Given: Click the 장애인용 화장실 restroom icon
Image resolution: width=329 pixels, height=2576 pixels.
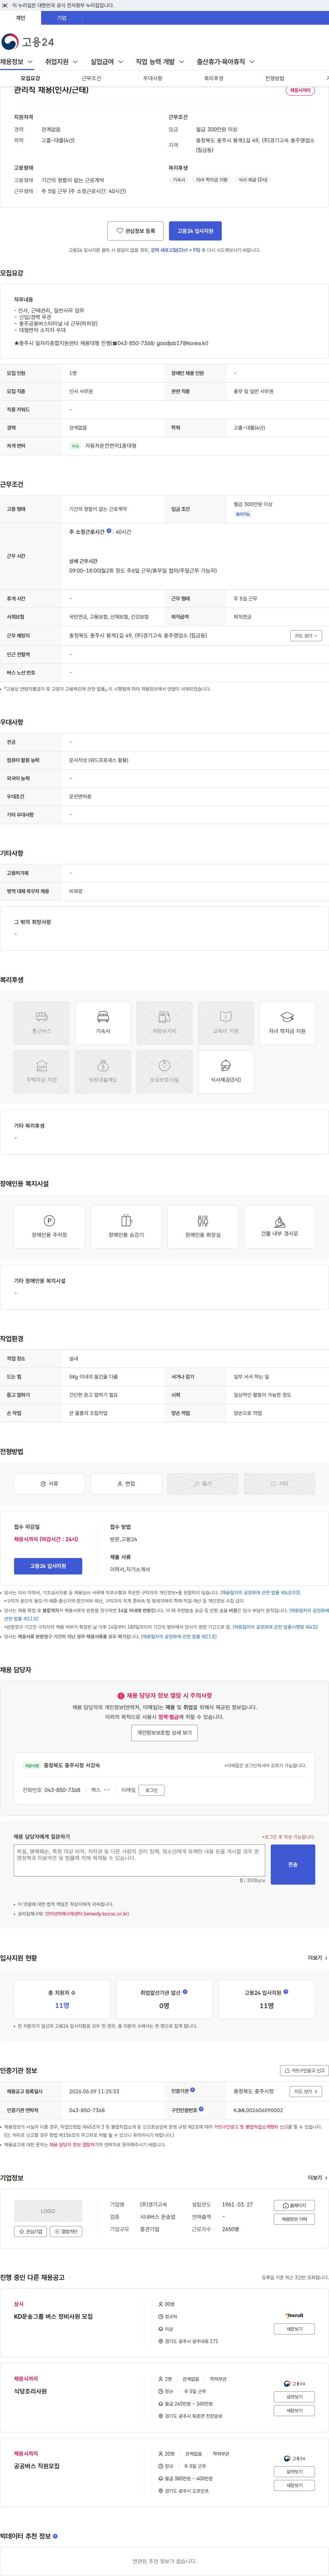Looking at the screenshot, I should (x=203, y=1227).
